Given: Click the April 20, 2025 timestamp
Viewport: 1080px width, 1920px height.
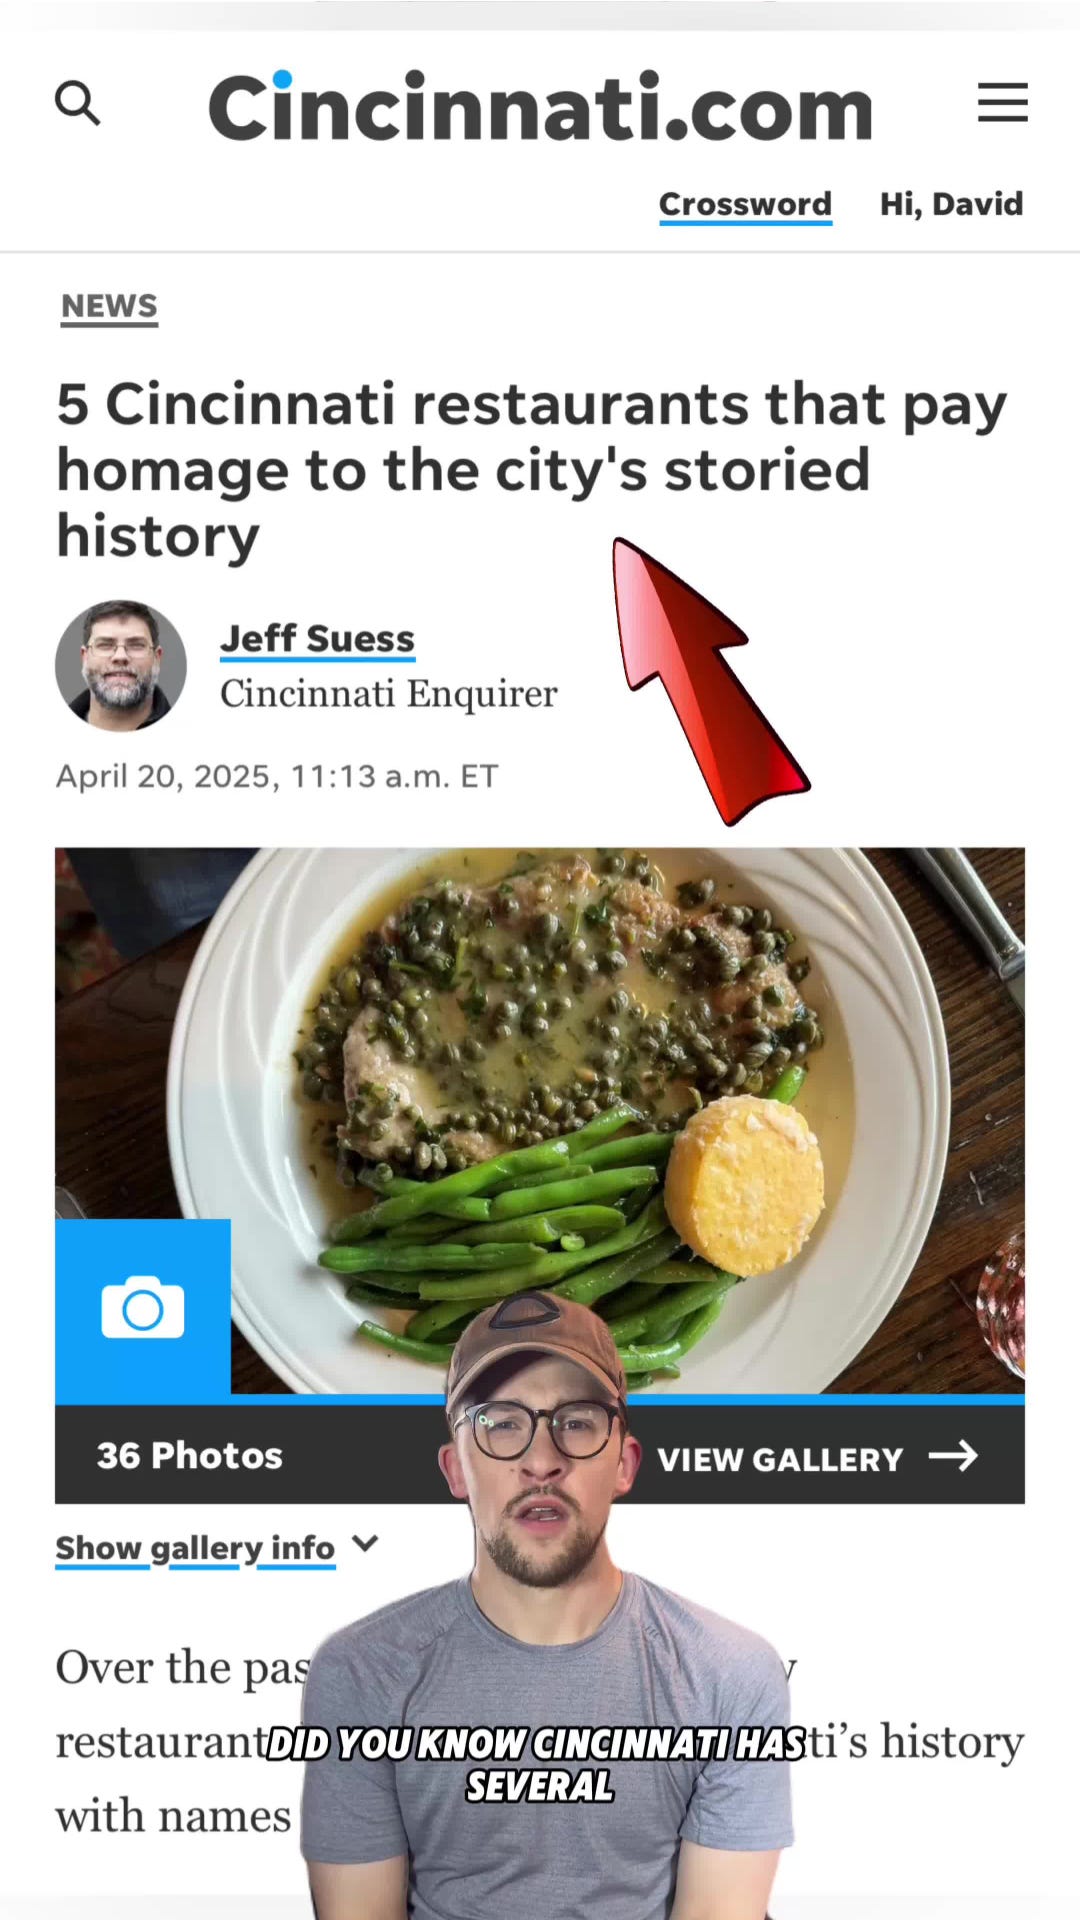Looking at the screenshot, I should (x=277, y=777).
